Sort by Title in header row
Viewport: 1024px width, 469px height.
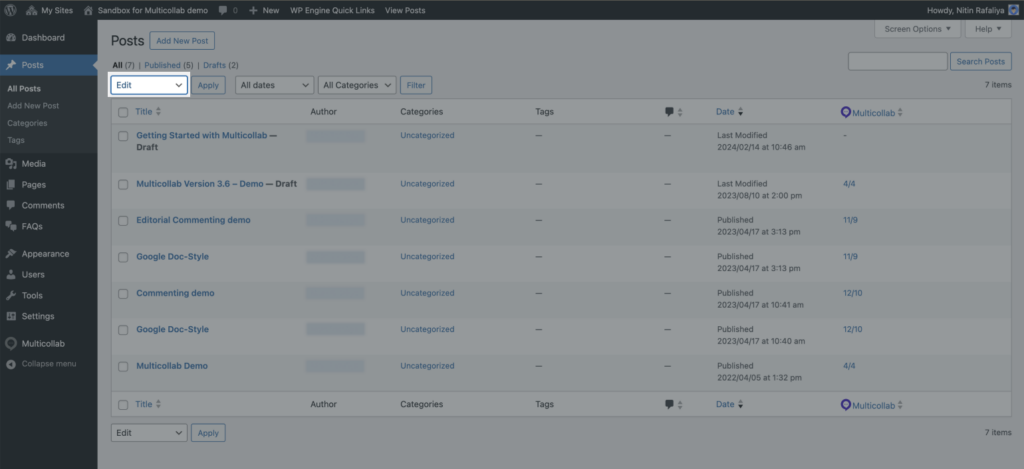[x=148, y=112]
